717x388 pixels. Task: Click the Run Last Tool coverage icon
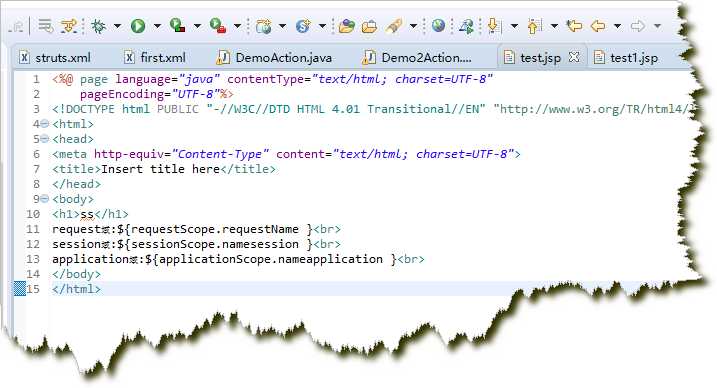[x=177, y=26]
